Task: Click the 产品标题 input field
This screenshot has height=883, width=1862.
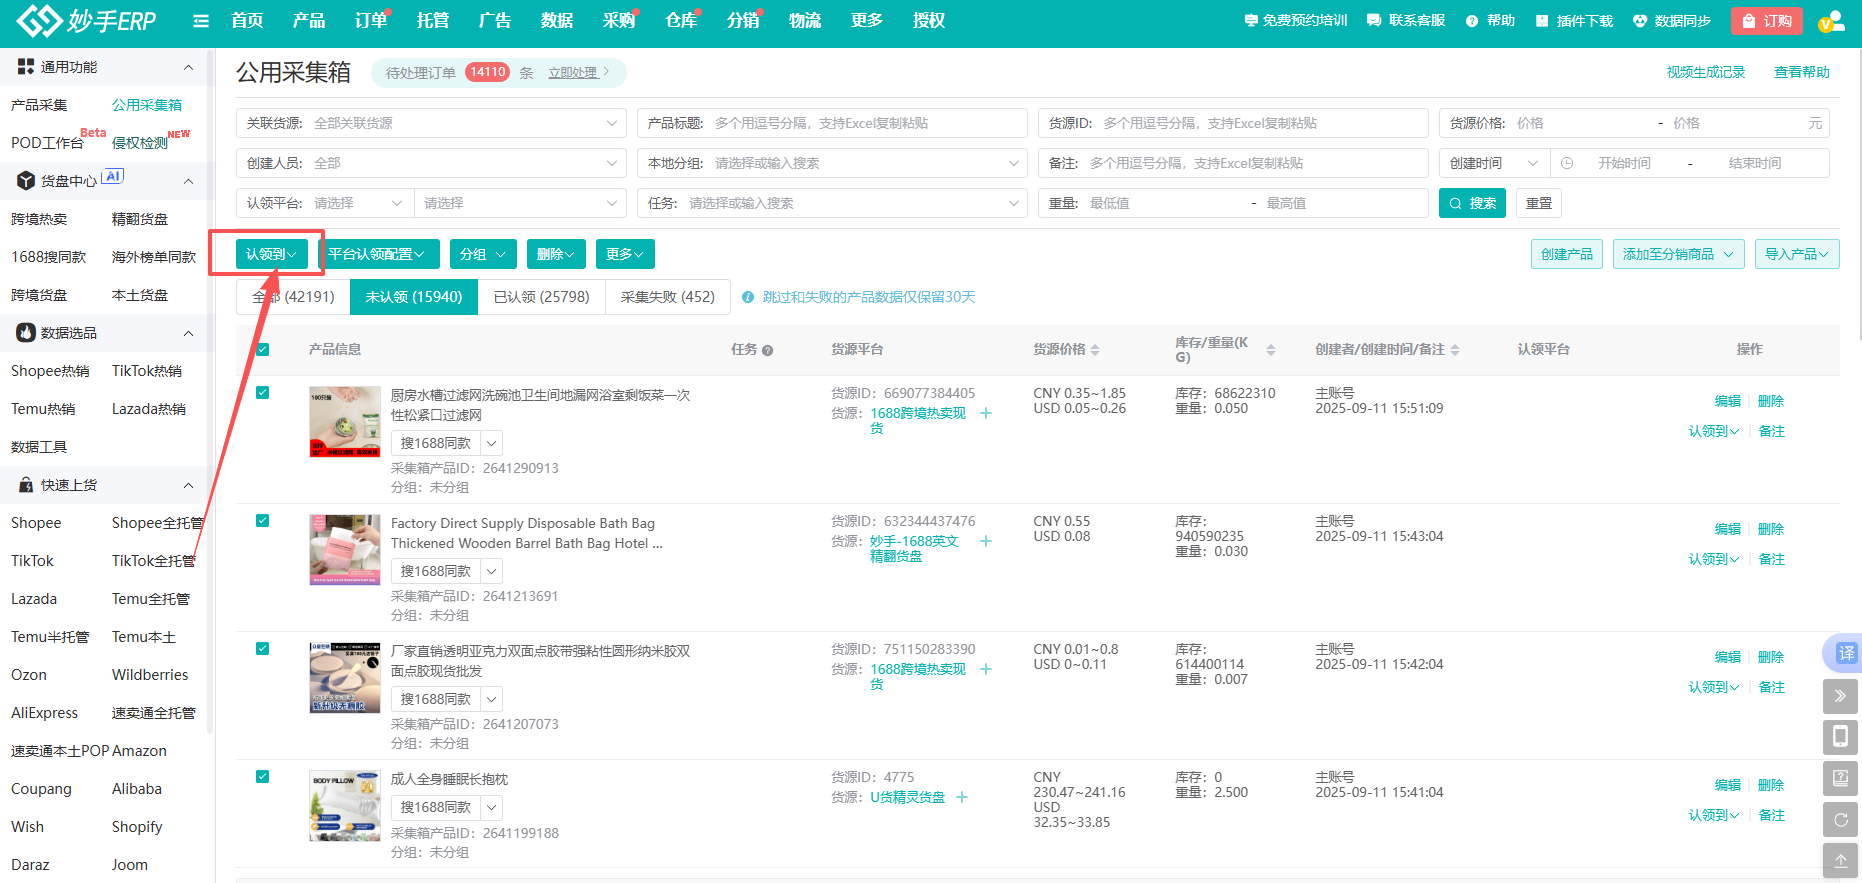Action: [860, 123]
